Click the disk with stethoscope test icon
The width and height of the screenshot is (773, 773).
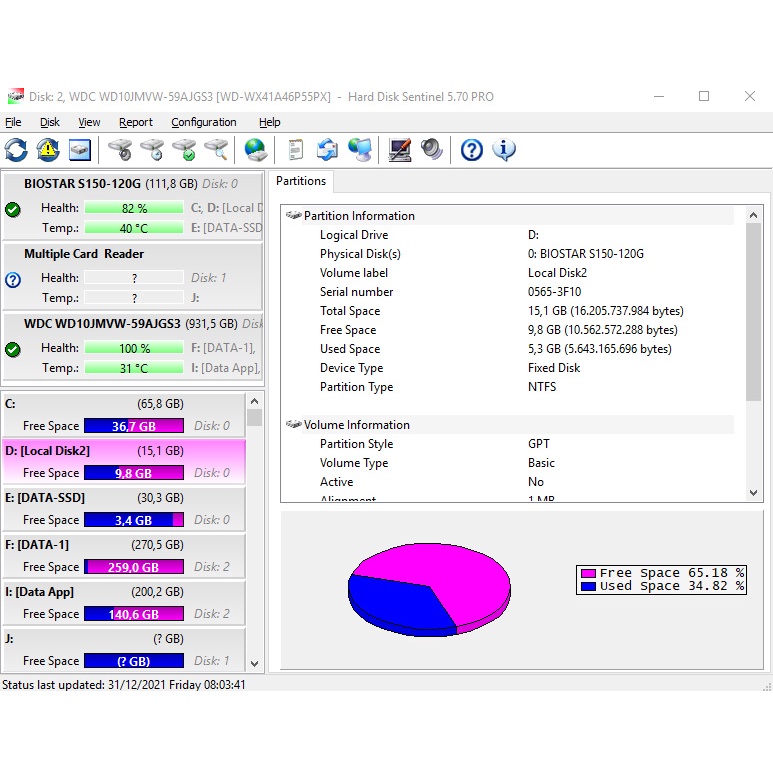tap(120, 150)
